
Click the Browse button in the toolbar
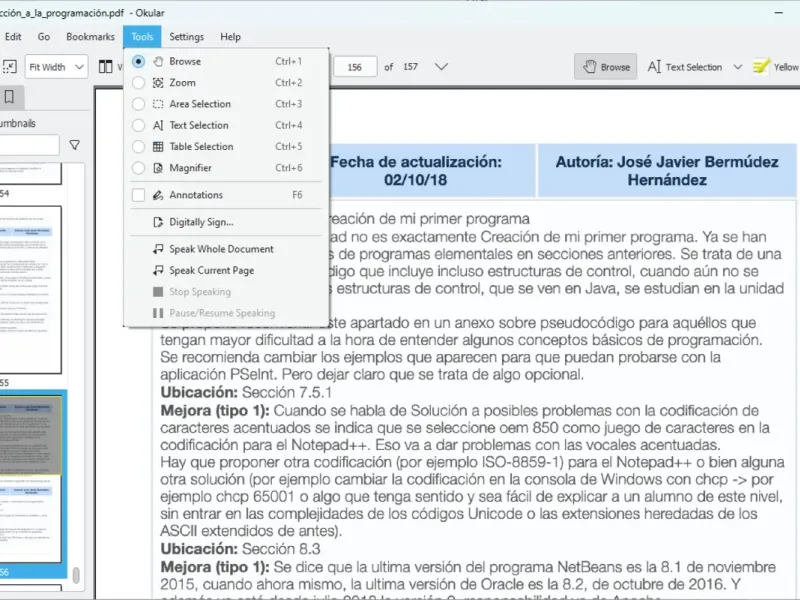point(606,67)
